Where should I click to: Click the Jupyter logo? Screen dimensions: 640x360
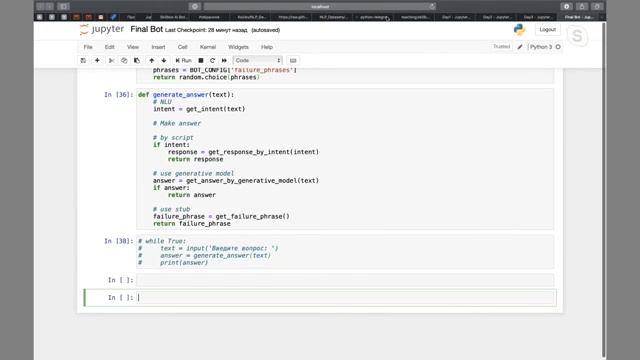(x=102, y=29)
